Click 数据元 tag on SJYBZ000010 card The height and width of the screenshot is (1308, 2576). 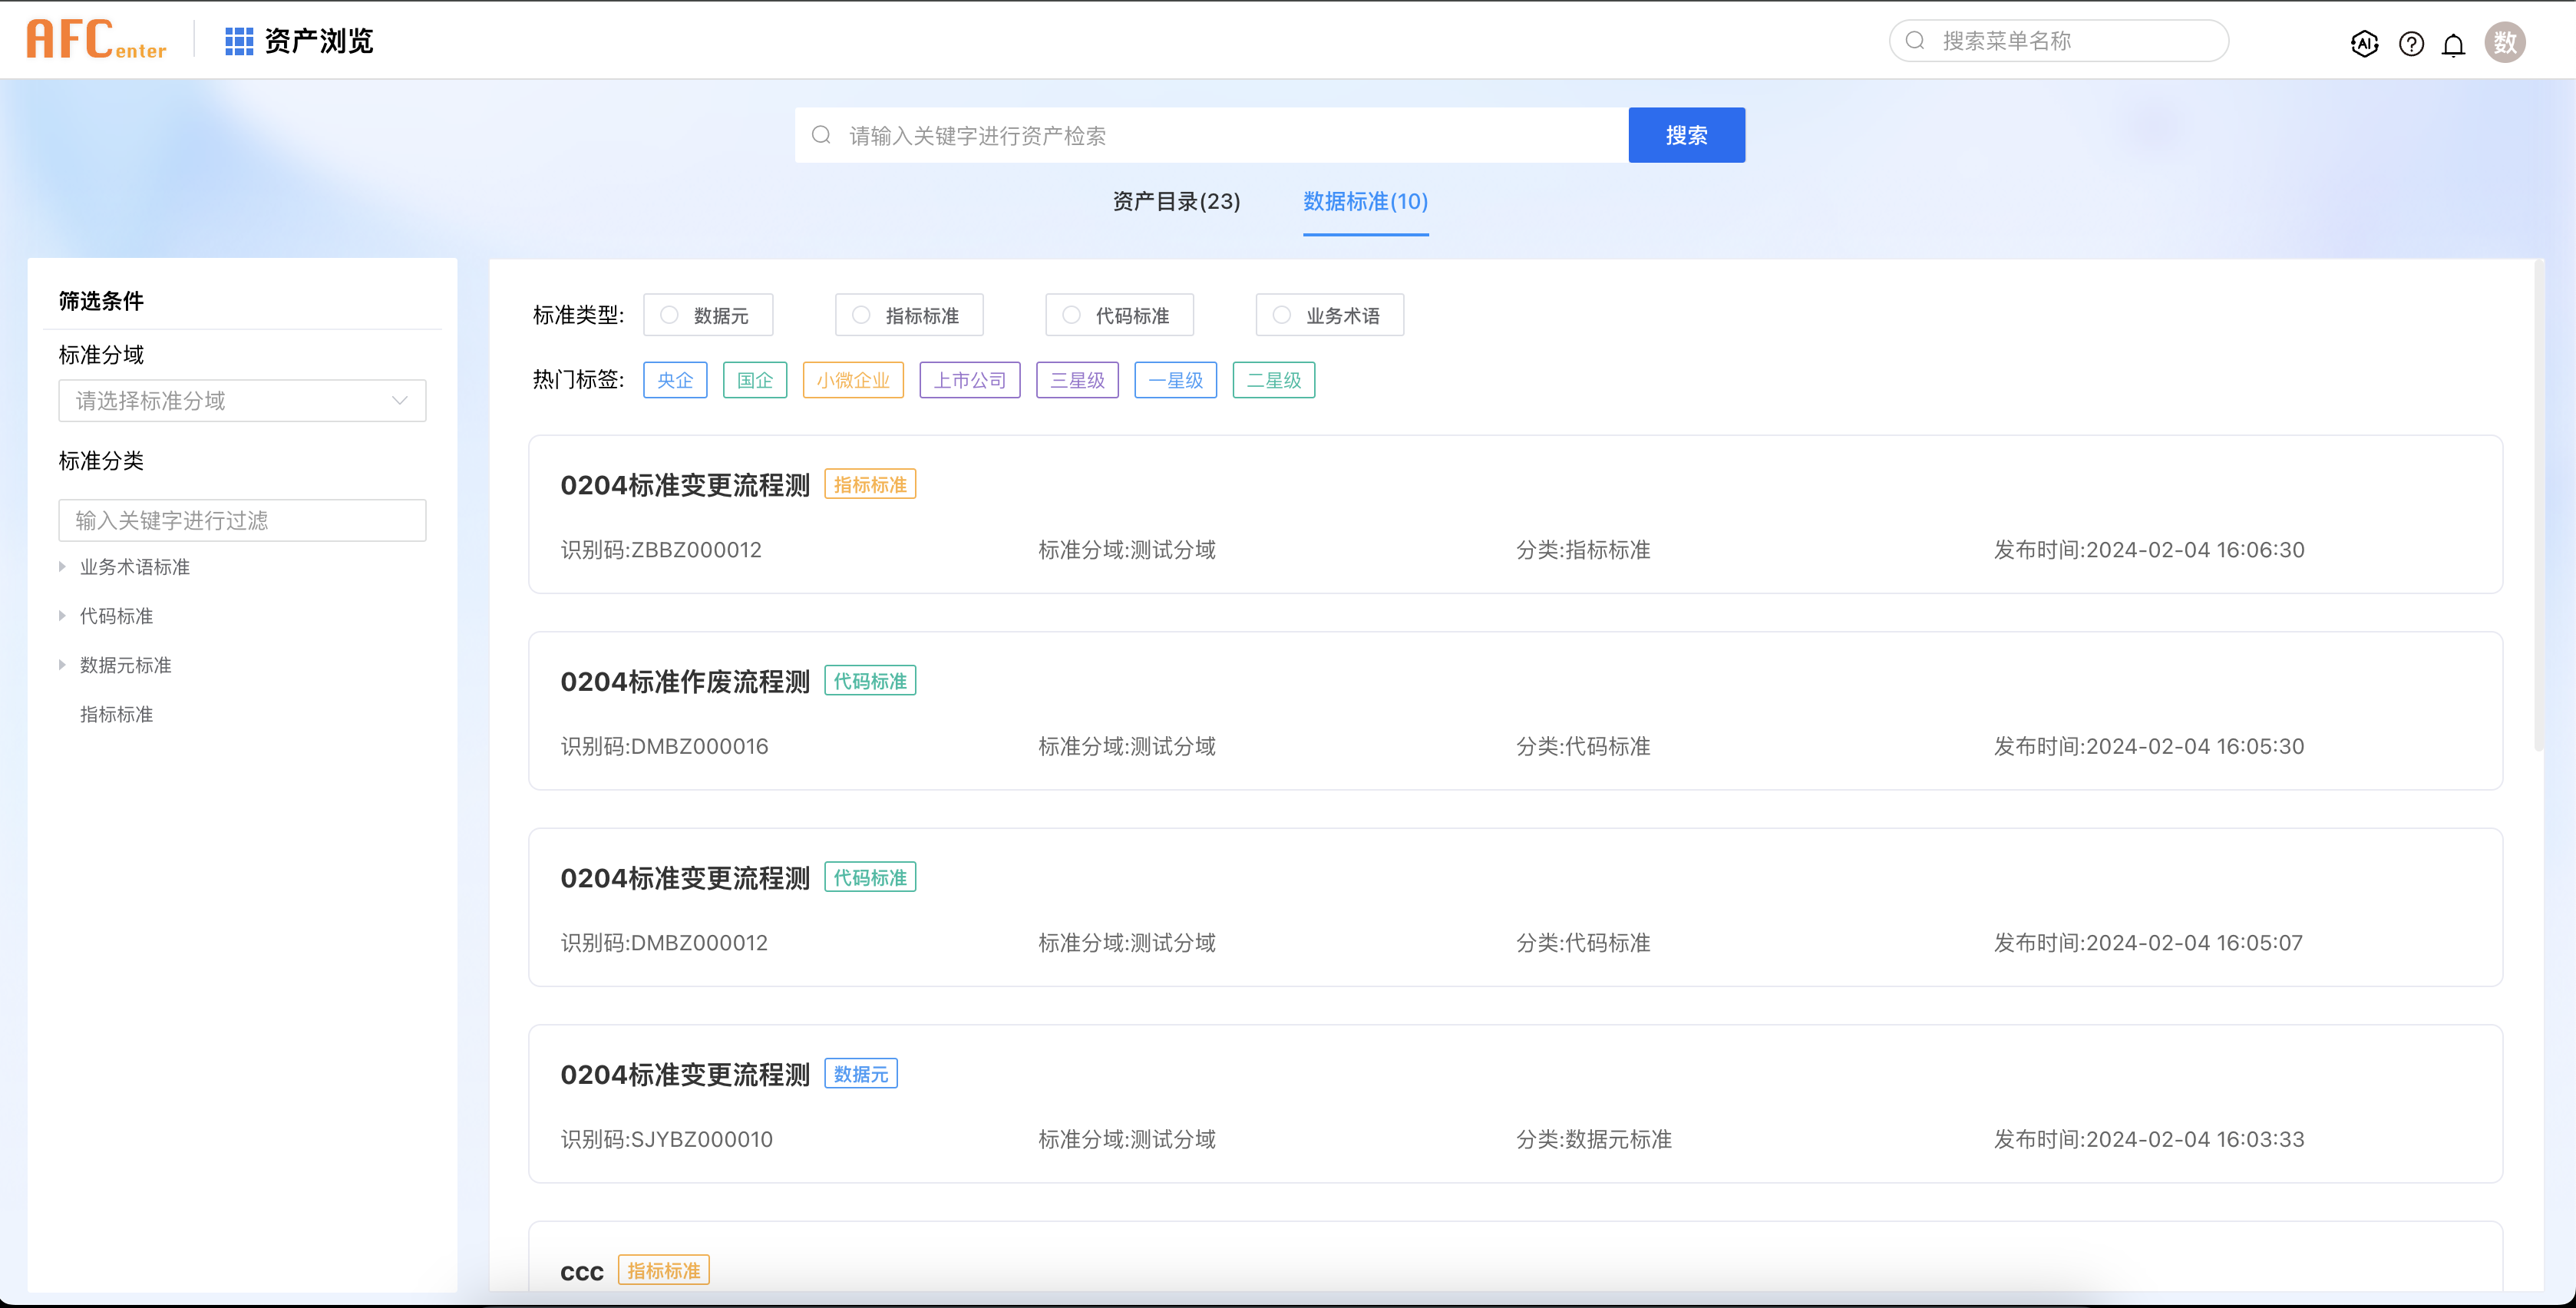pyautogui.click(x=861, y=1074)
